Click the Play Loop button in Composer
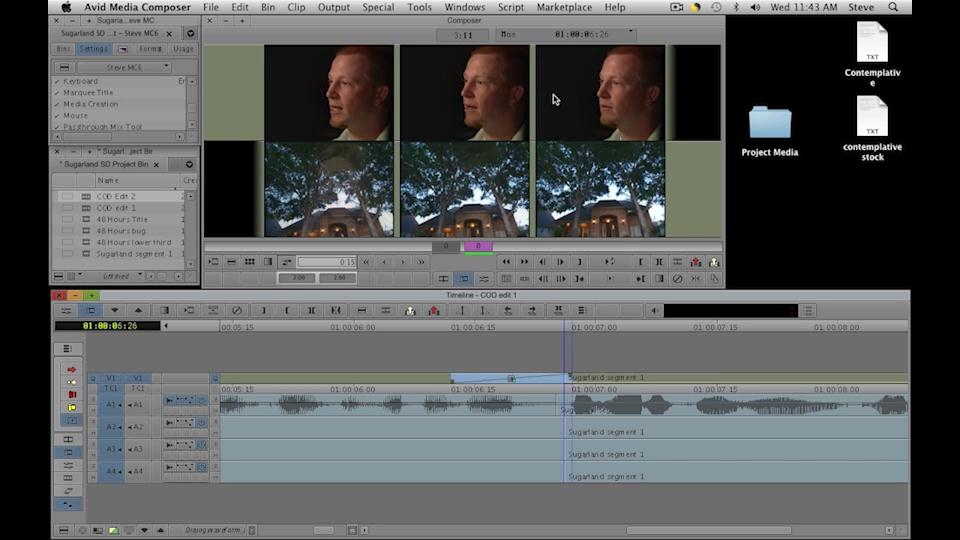 click(x=609, y=262)
